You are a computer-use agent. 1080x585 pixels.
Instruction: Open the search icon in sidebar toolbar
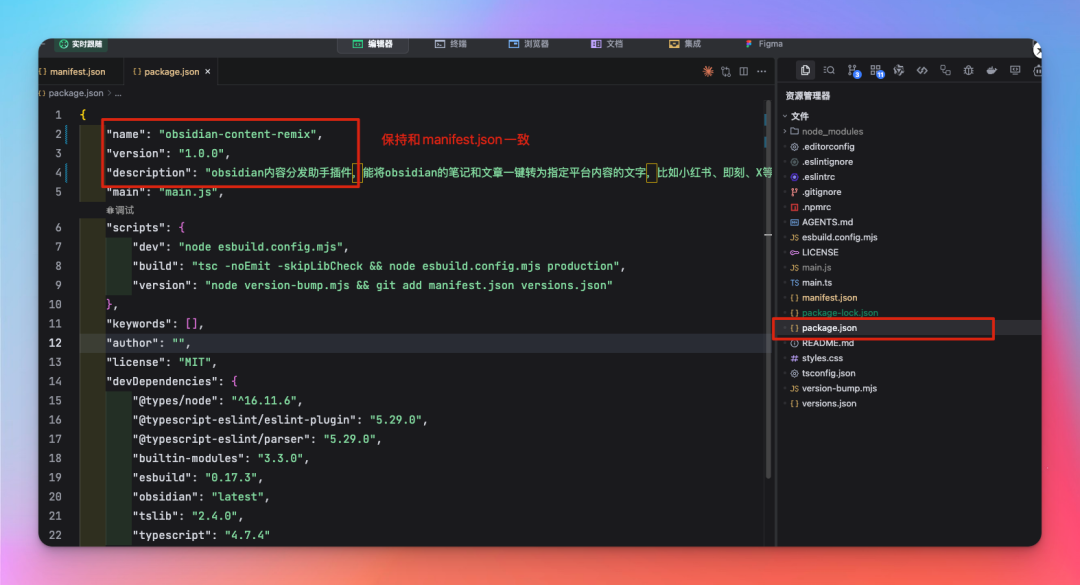(x=829, y=70)
